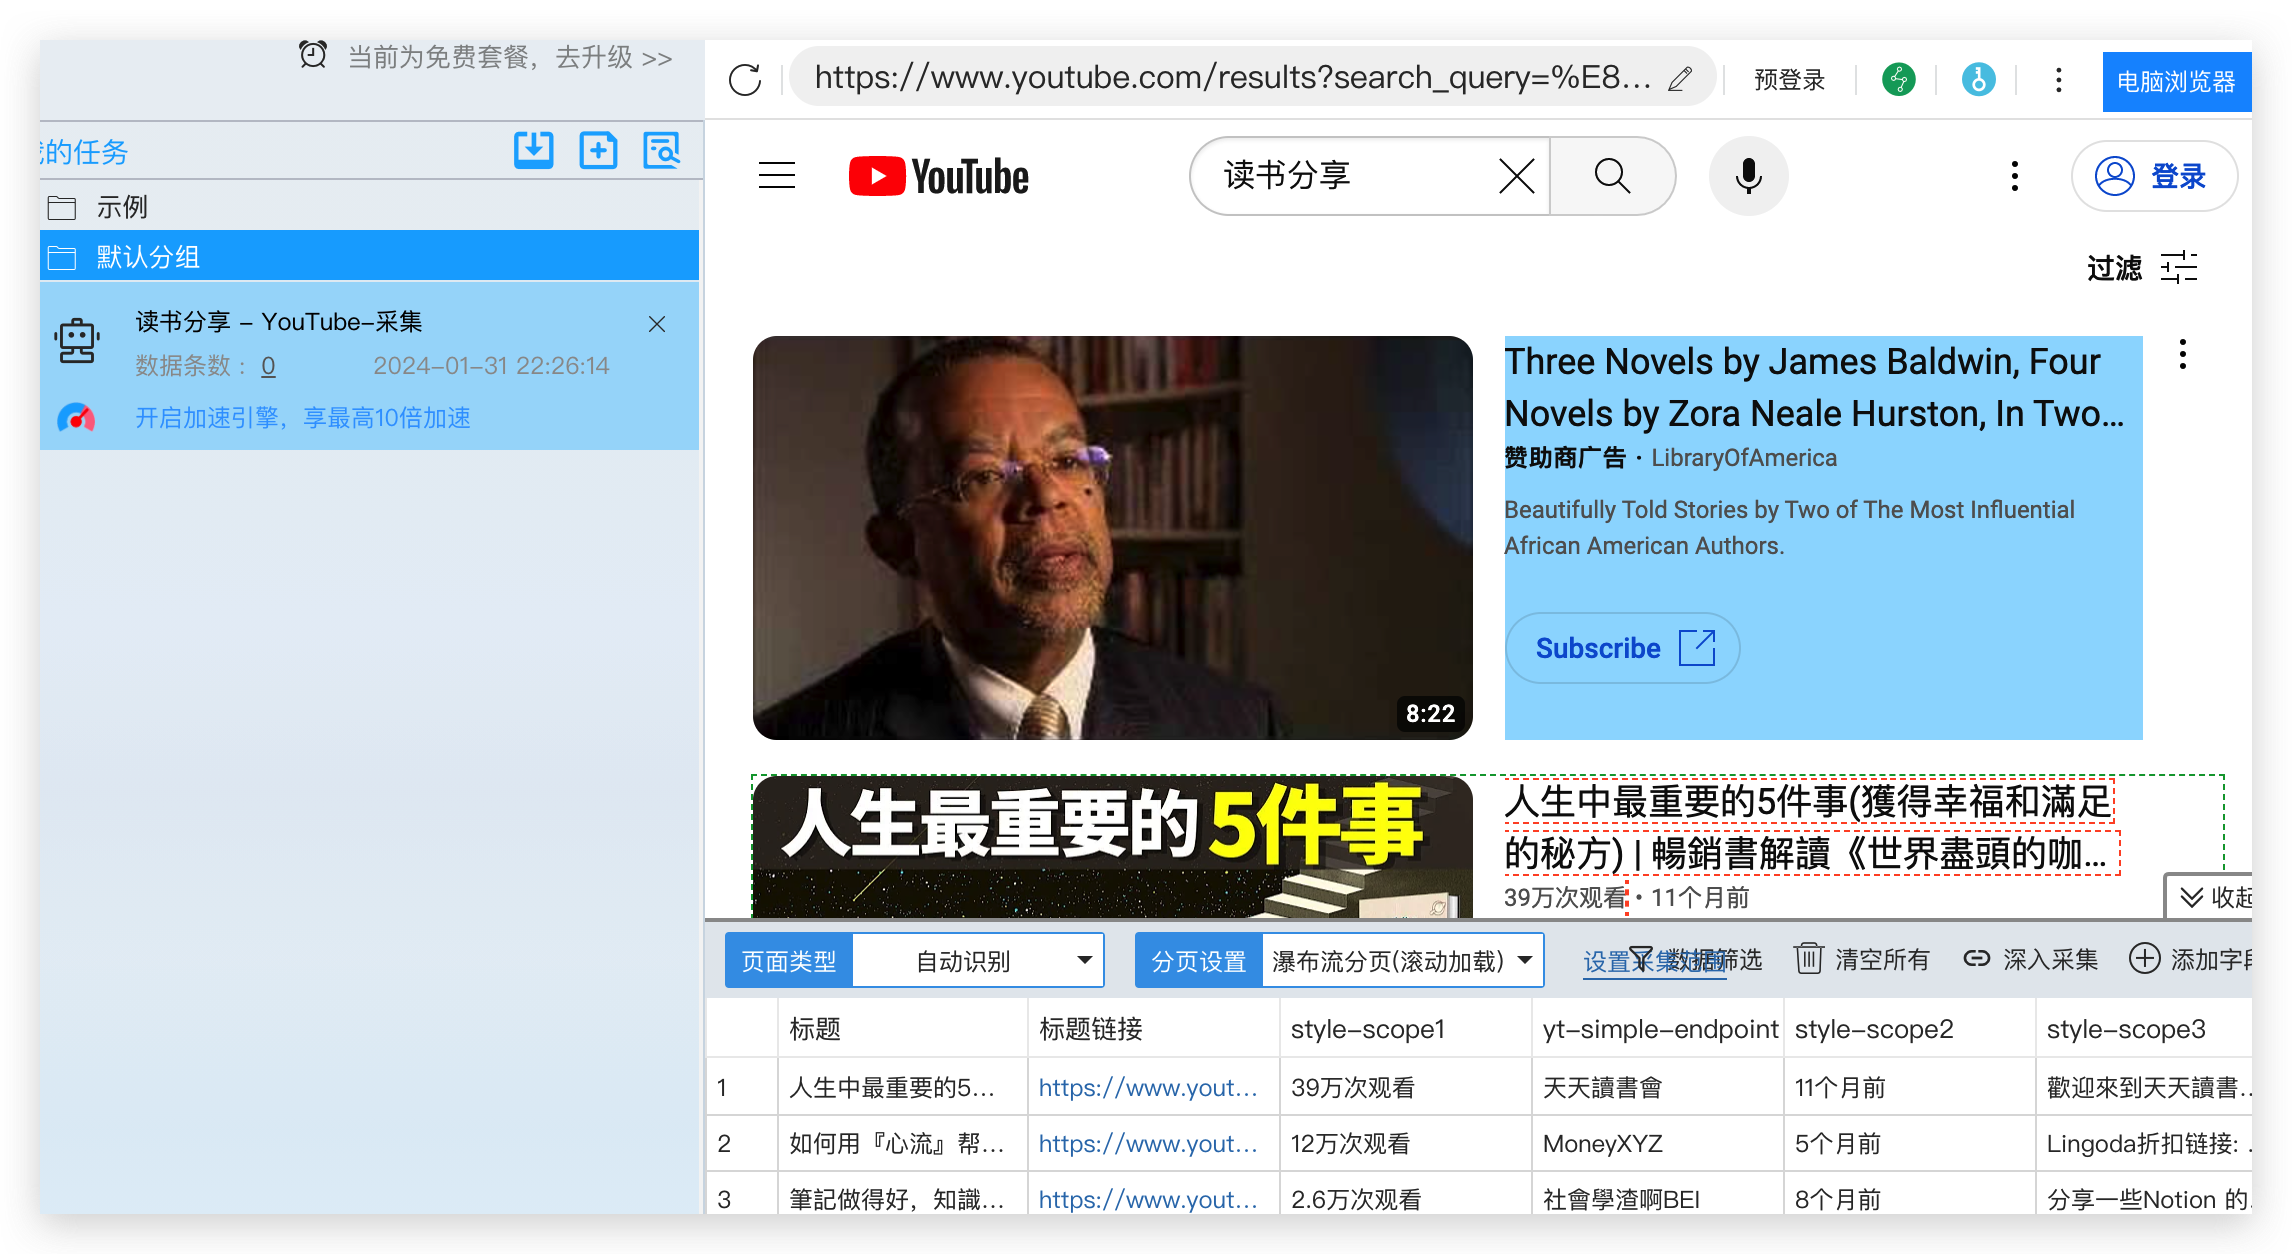The image size is (2292, 1254).
Task: Click the 深入采集 link icon button
Action: coord(2030,959)
